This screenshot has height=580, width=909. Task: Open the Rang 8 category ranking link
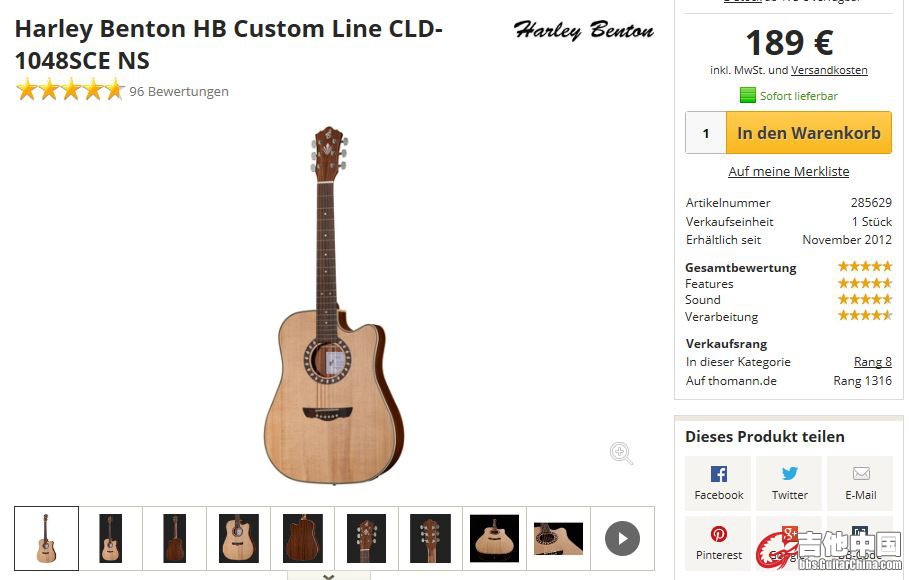pos(872,362)
